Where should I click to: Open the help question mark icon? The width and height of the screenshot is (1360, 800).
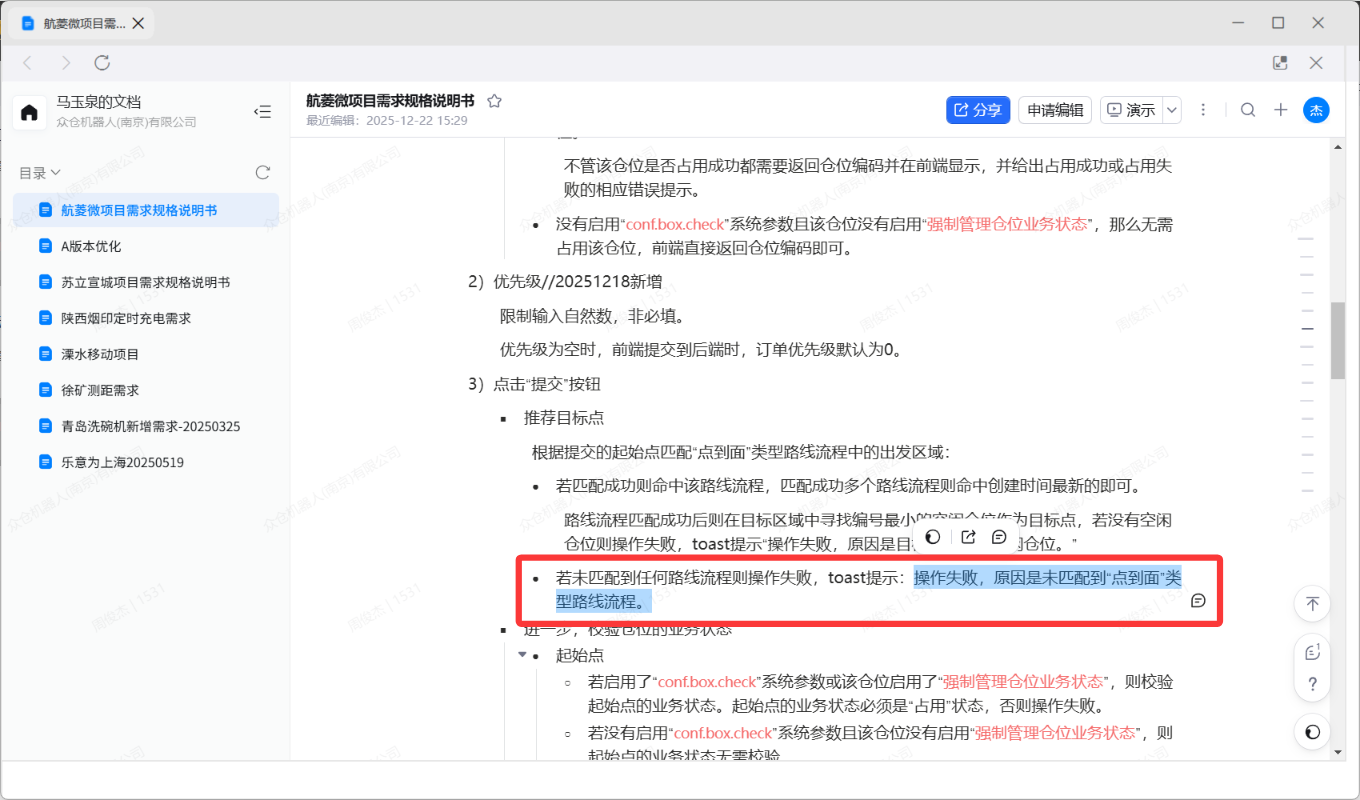(1312, 685)
